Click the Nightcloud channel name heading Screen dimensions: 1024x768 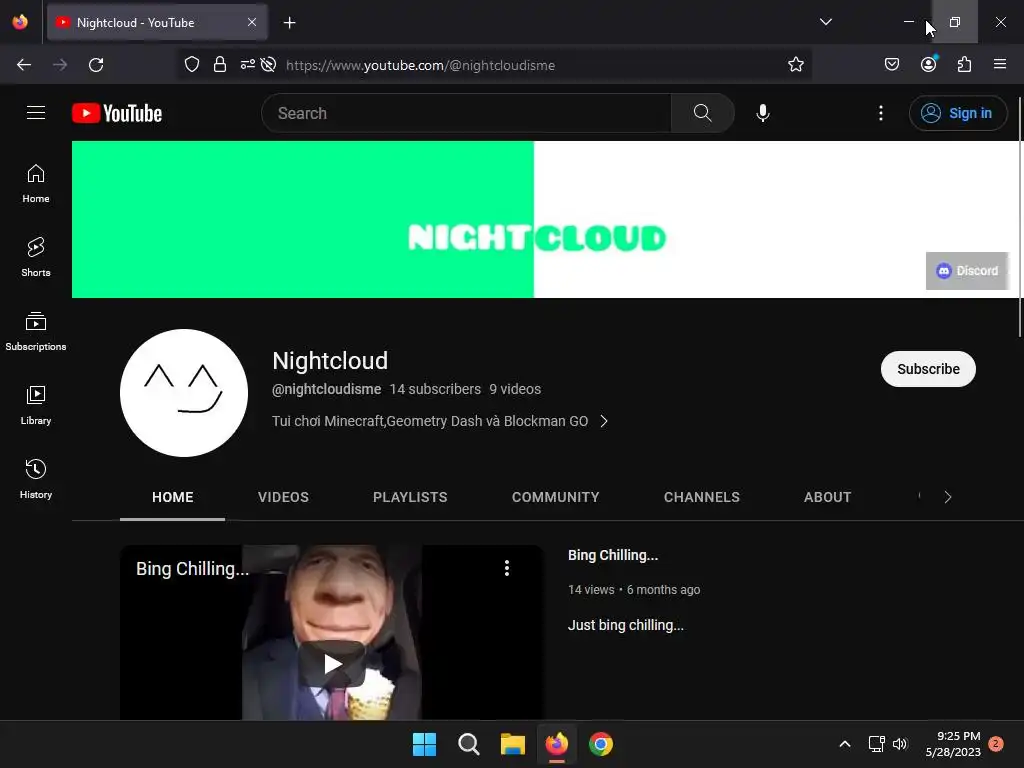(x=330, y=360)
